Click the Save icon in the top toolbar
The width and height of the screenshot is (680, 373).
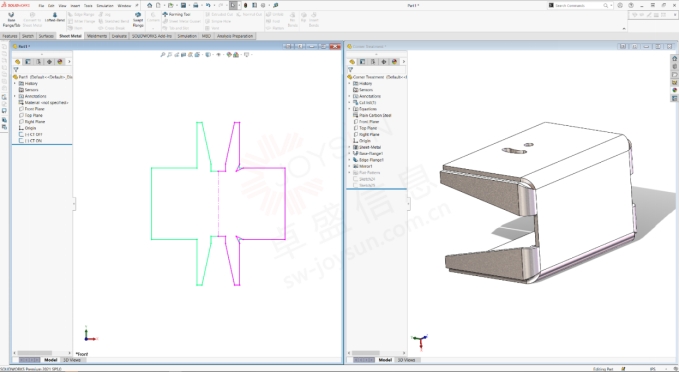point(183,5)
